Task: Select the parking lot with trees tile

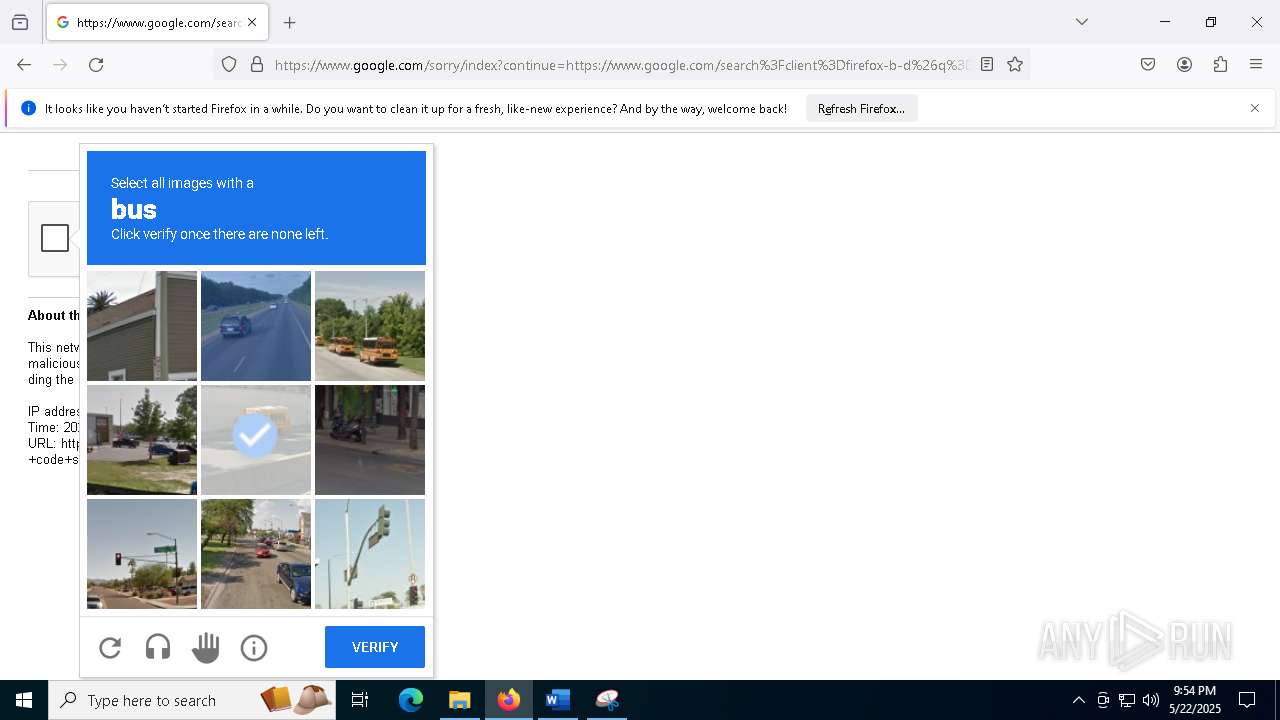Action: click(142, 440)
